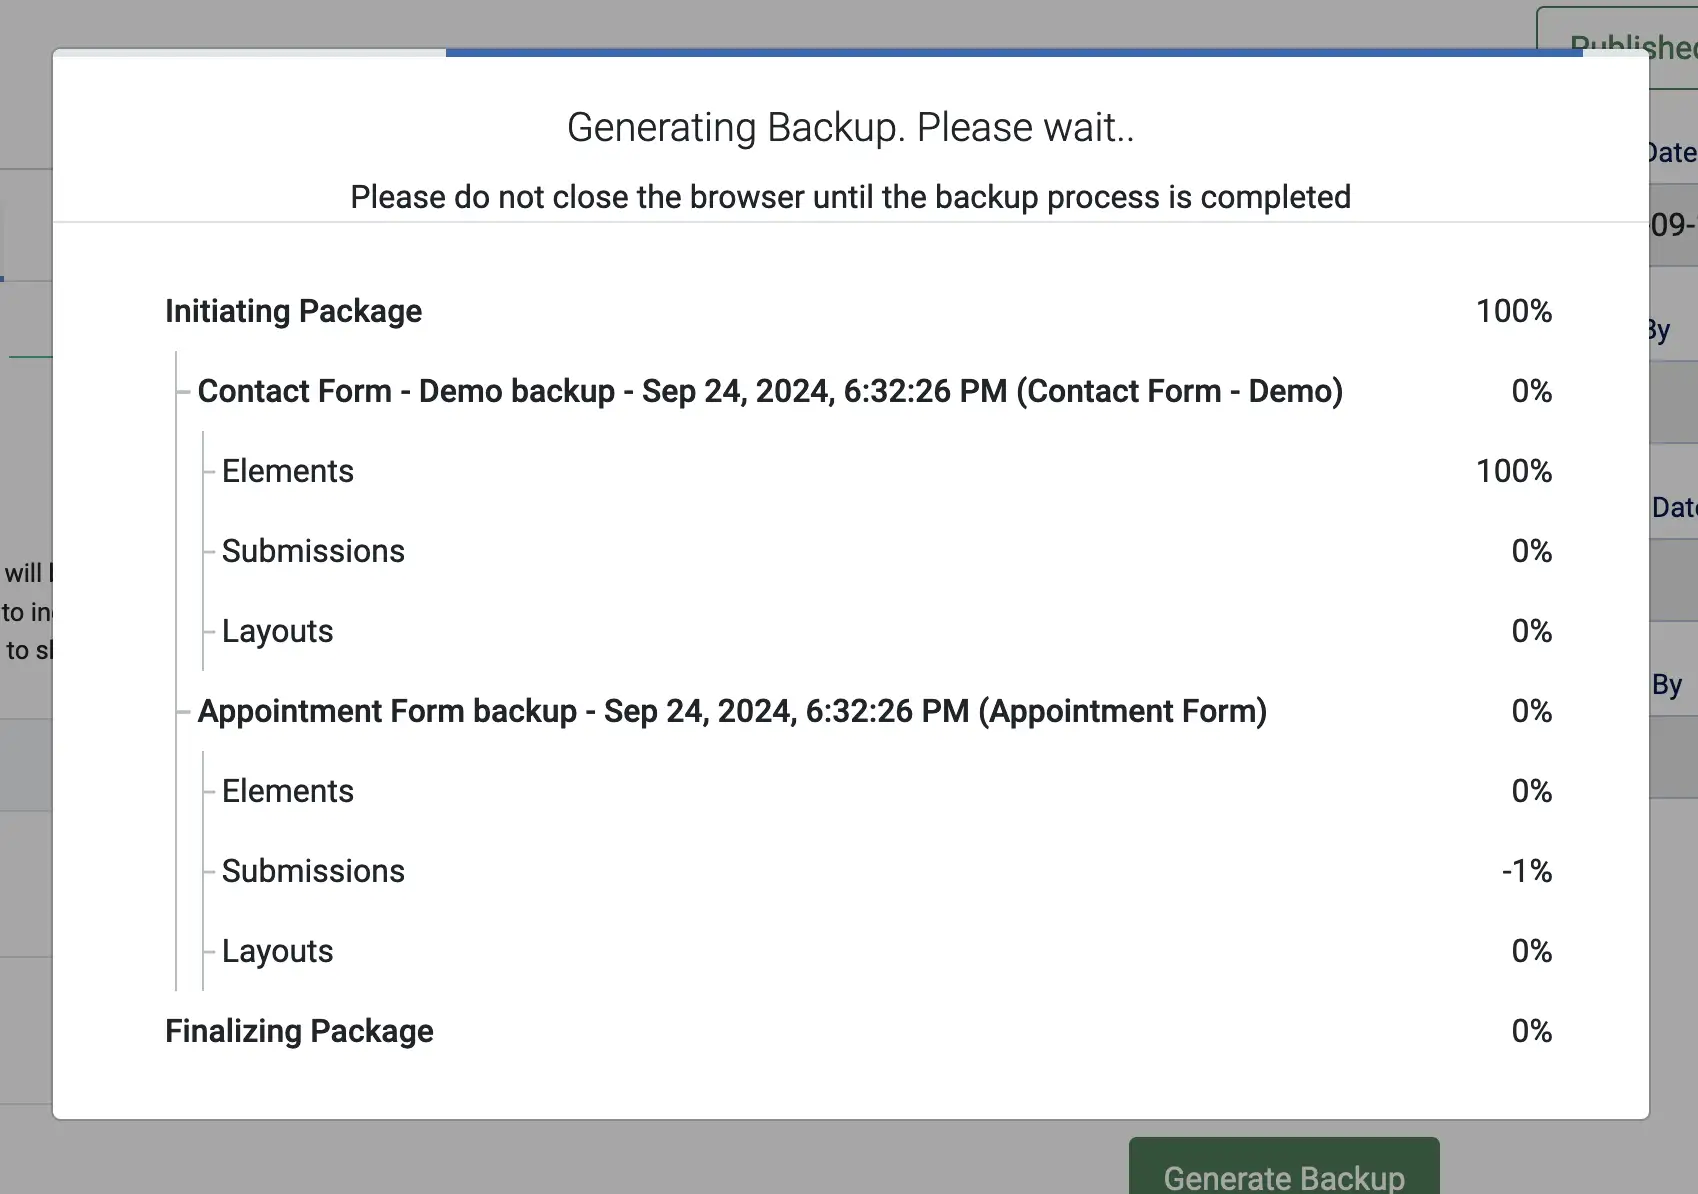Viewport: 1698px width, 1194px height.
Task: Click the 'Generating Backup. Please wait..' heading
Action: [850, 128]
